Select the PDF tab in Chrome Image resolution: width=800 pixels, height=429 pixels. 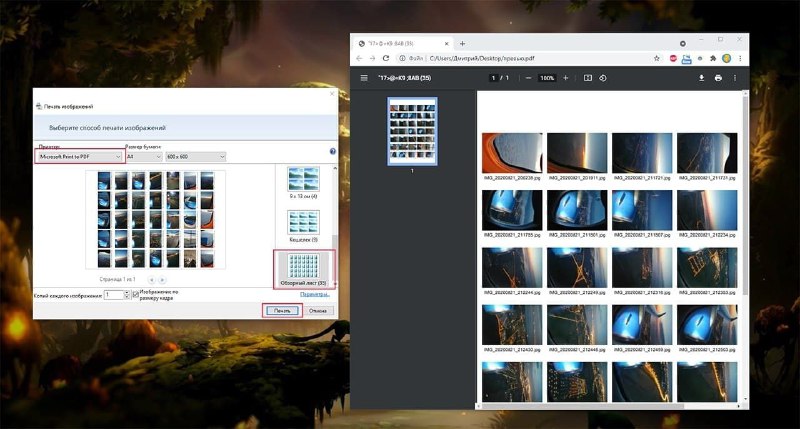(x=403, y=44)
